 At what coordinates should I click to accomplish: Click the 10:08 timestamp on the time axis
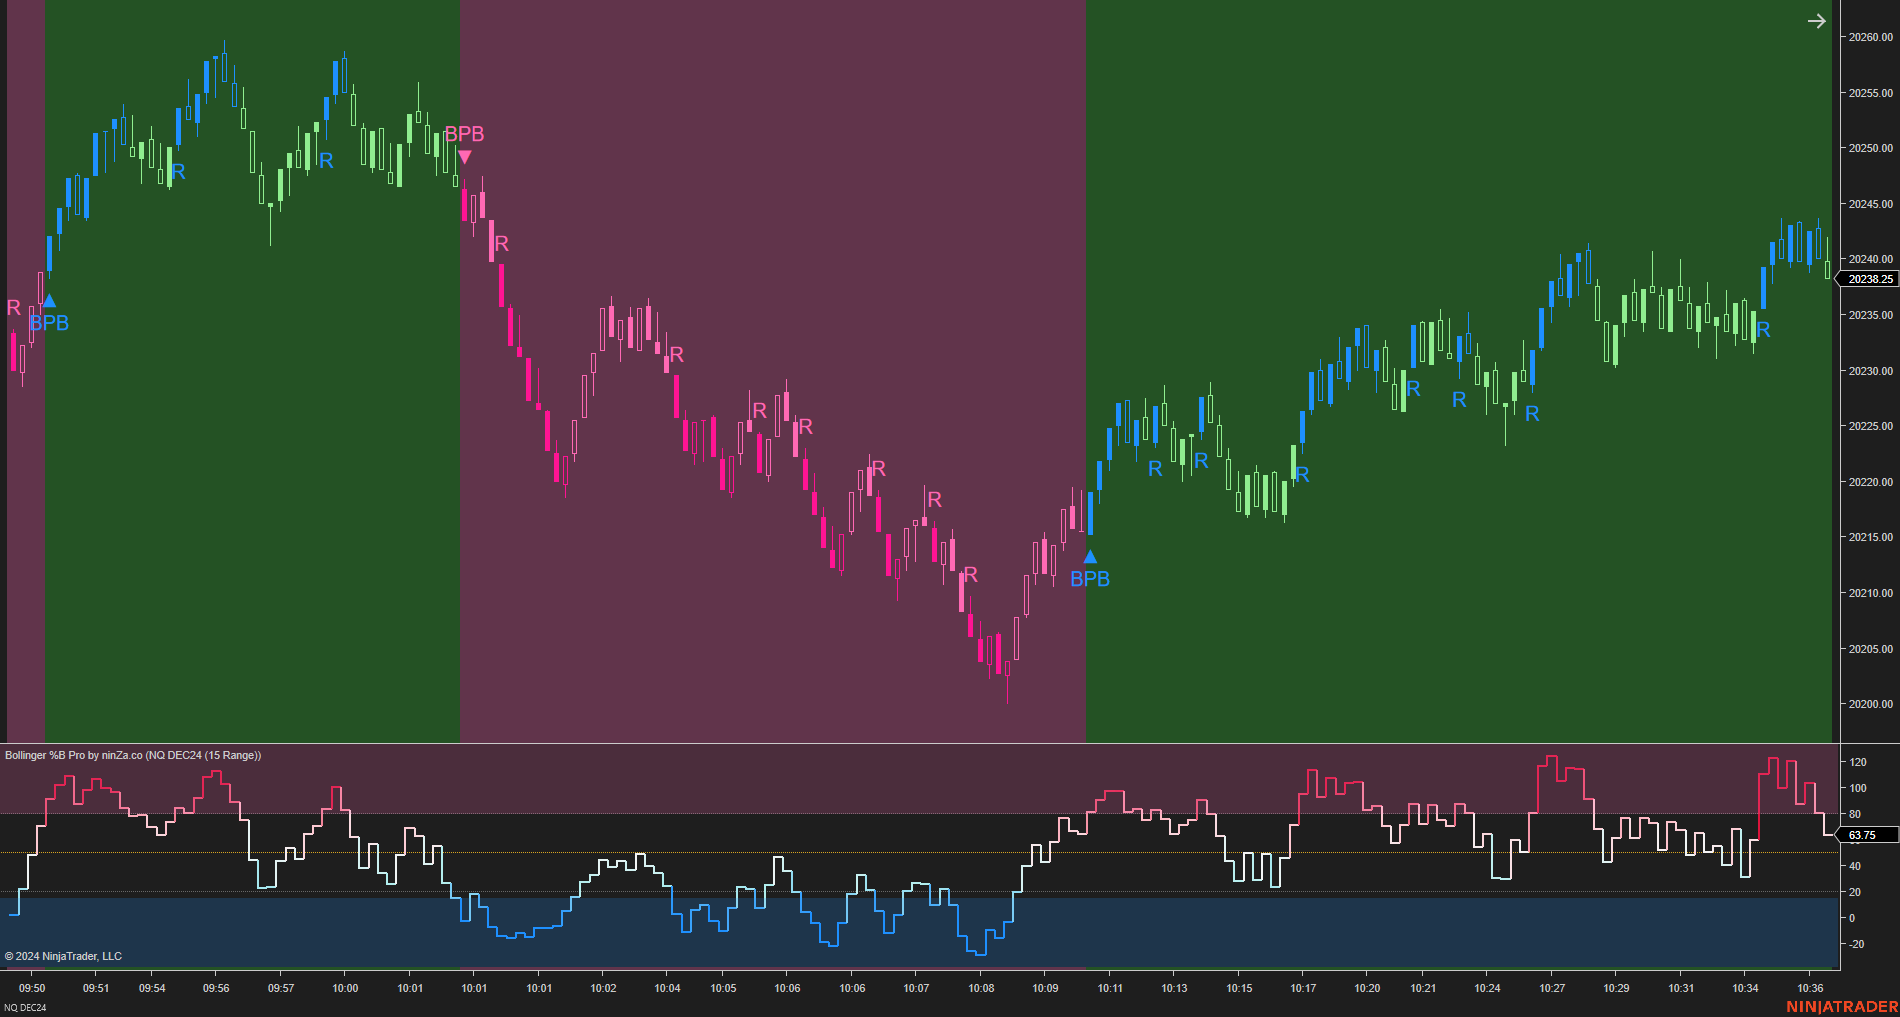tap(981, 987)
